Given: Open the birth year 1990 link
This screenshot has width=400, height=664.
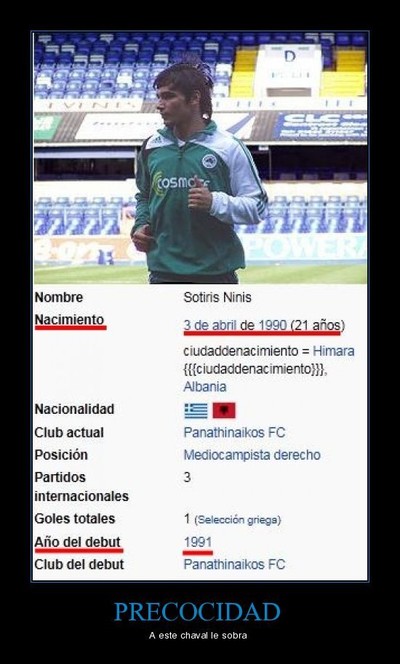Looking at the screenshot, I should (272, 325).
